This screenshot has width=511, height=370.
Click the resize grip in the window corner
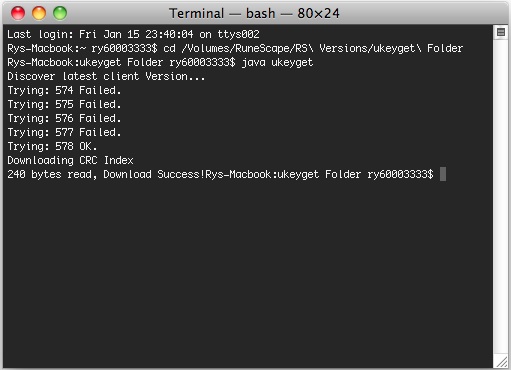click(501, 362)
